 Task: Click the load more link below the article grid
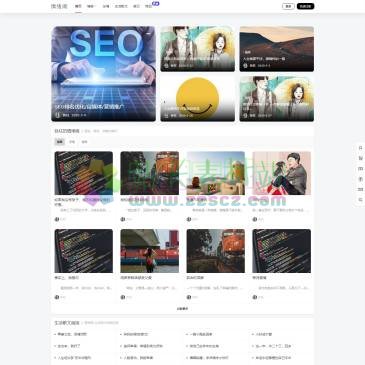pos(182,309)
